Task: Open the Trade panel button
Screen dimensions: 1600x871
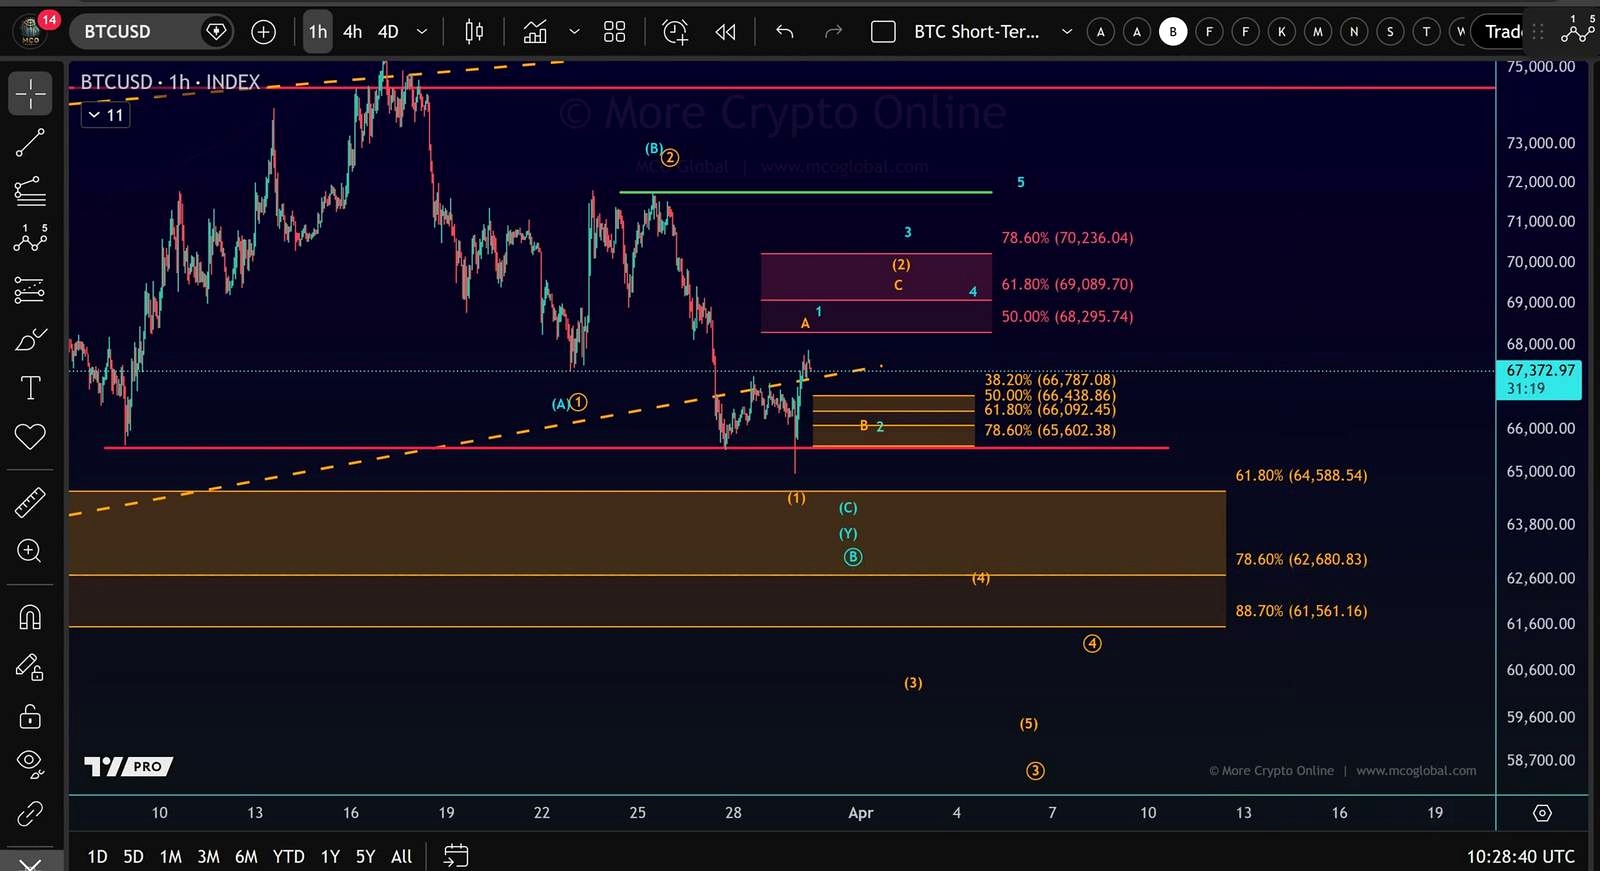Action: point(1500,32)
